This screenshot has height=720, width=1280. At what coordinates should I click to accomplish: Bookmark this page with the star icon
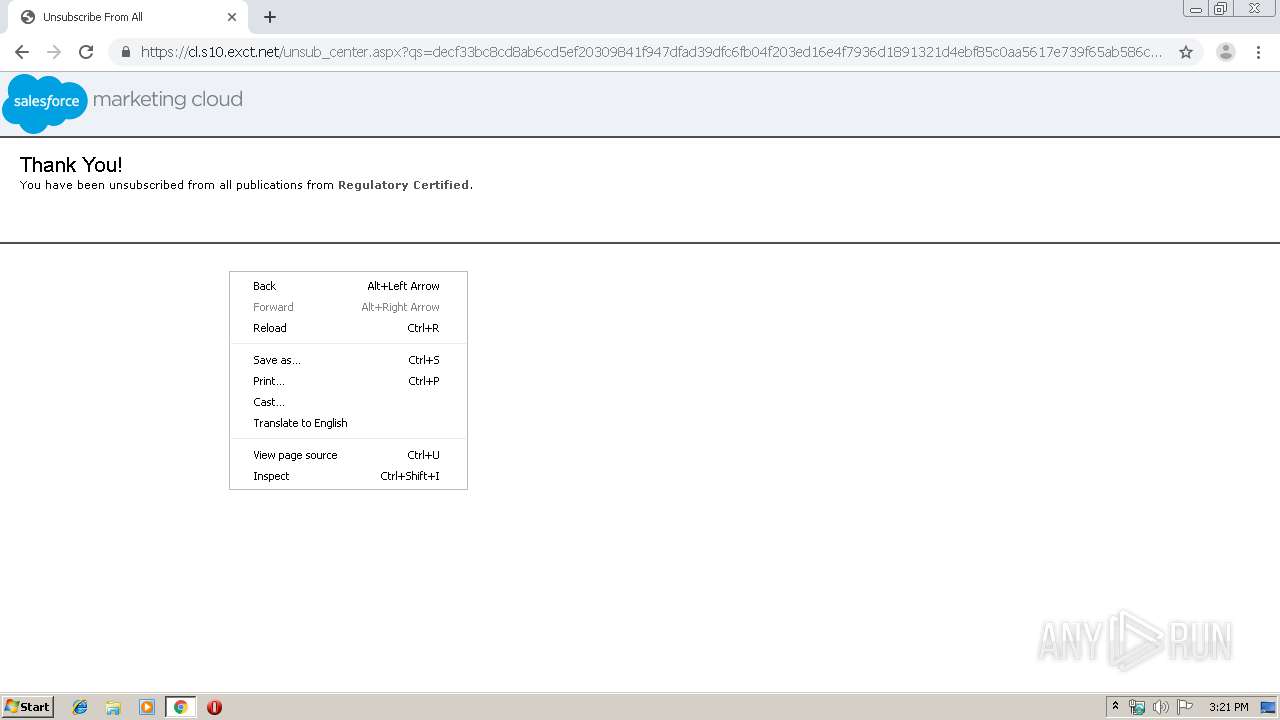1186,52
